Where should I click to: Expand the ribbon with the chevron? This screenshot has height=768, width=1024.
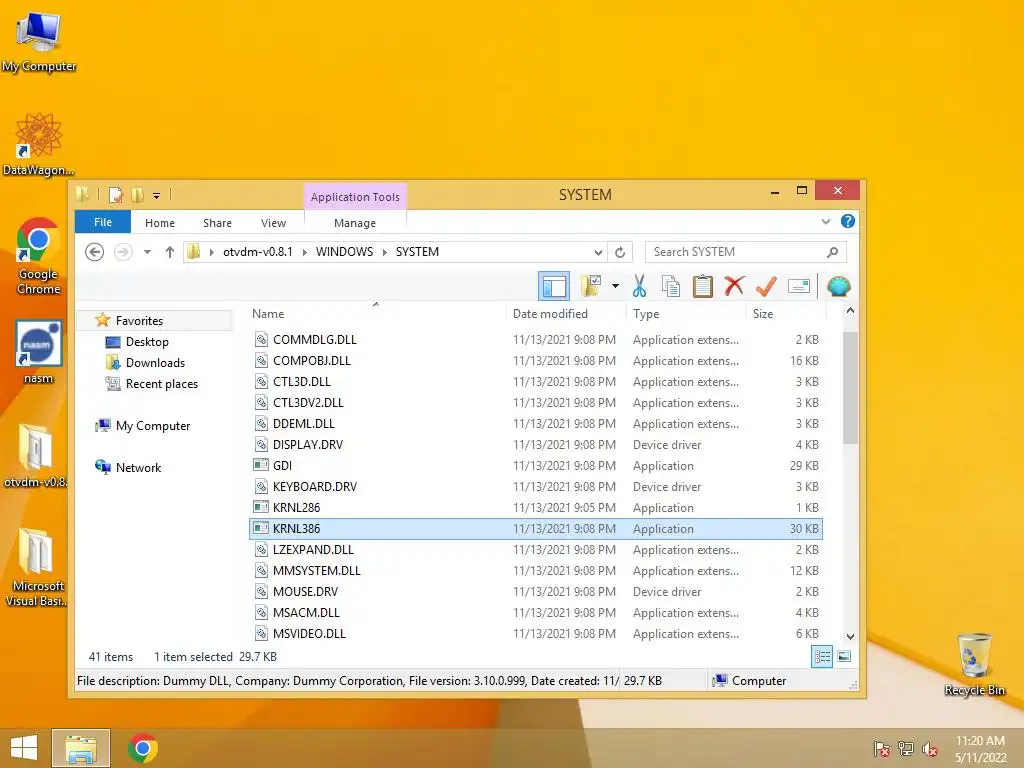coord(825,221)
